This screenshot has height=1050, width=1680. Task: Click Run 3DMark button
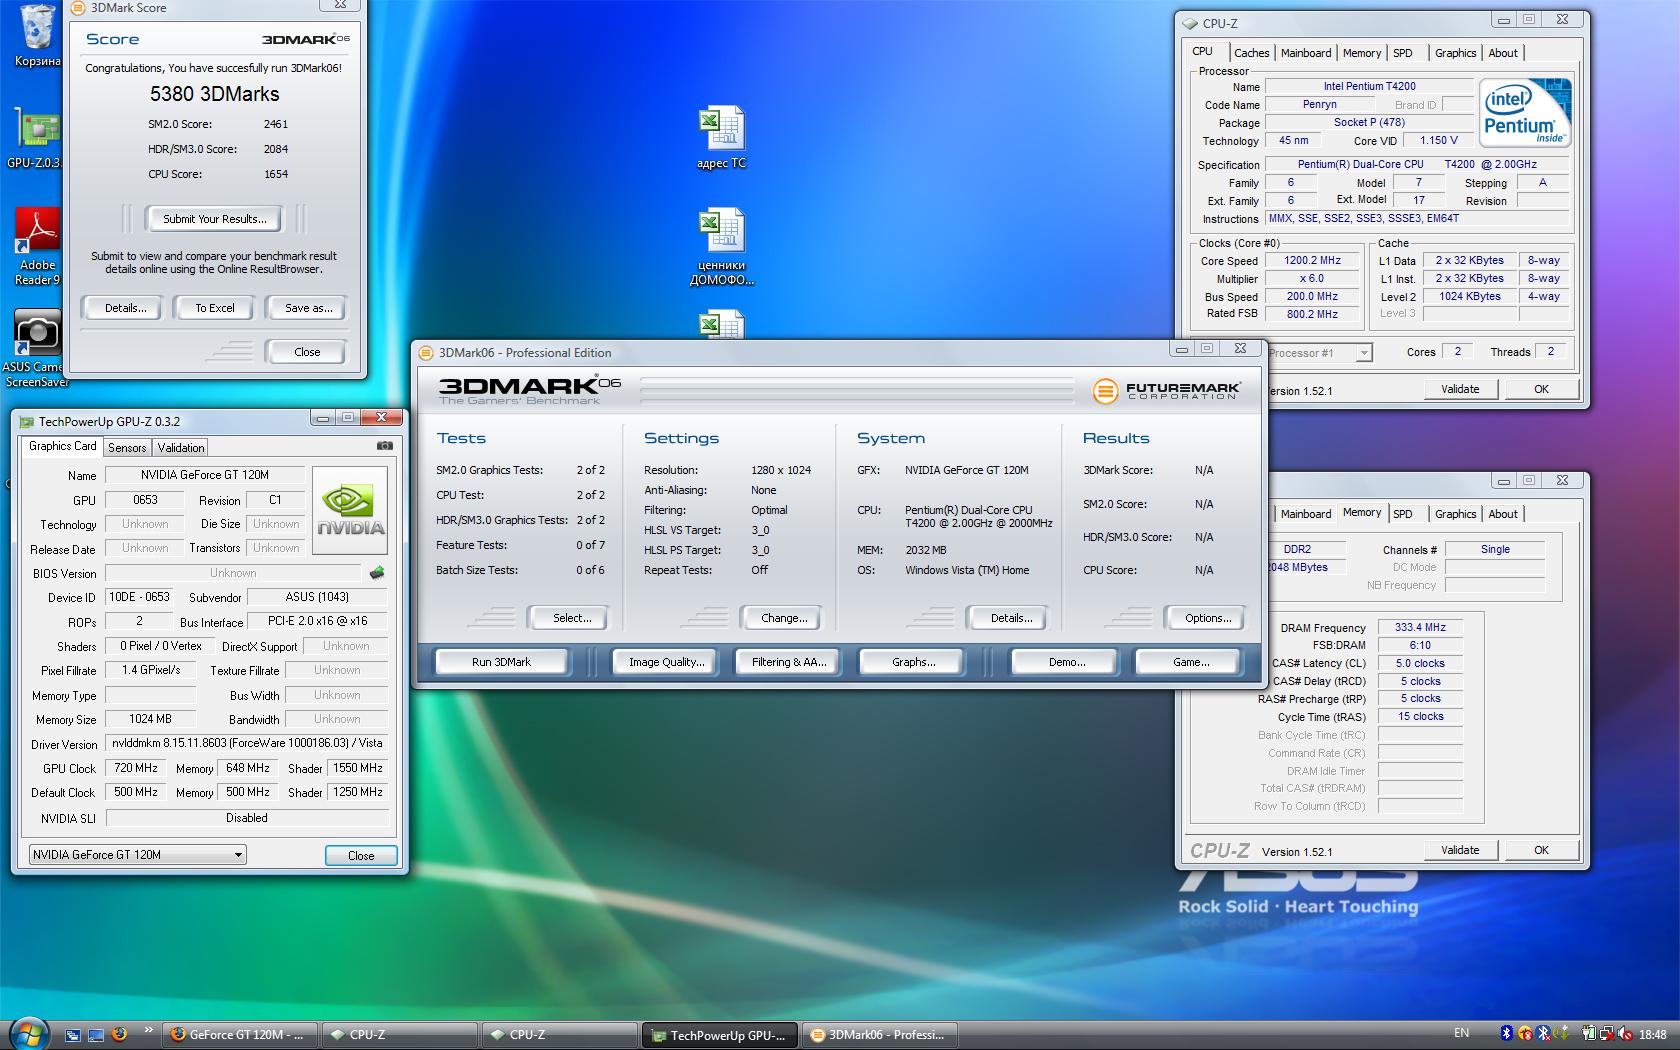point(501,662)
